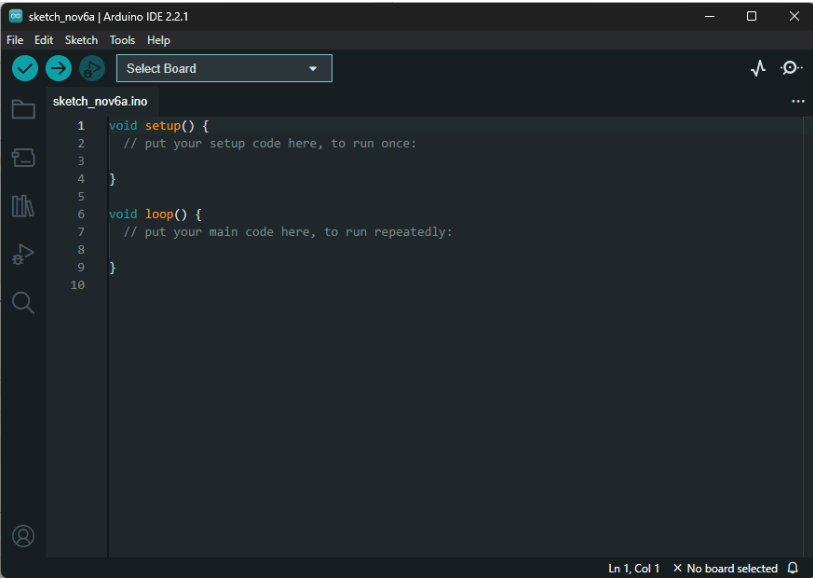
Task: Open the Boards Manager sidebar panel
Action: (23, 157)
